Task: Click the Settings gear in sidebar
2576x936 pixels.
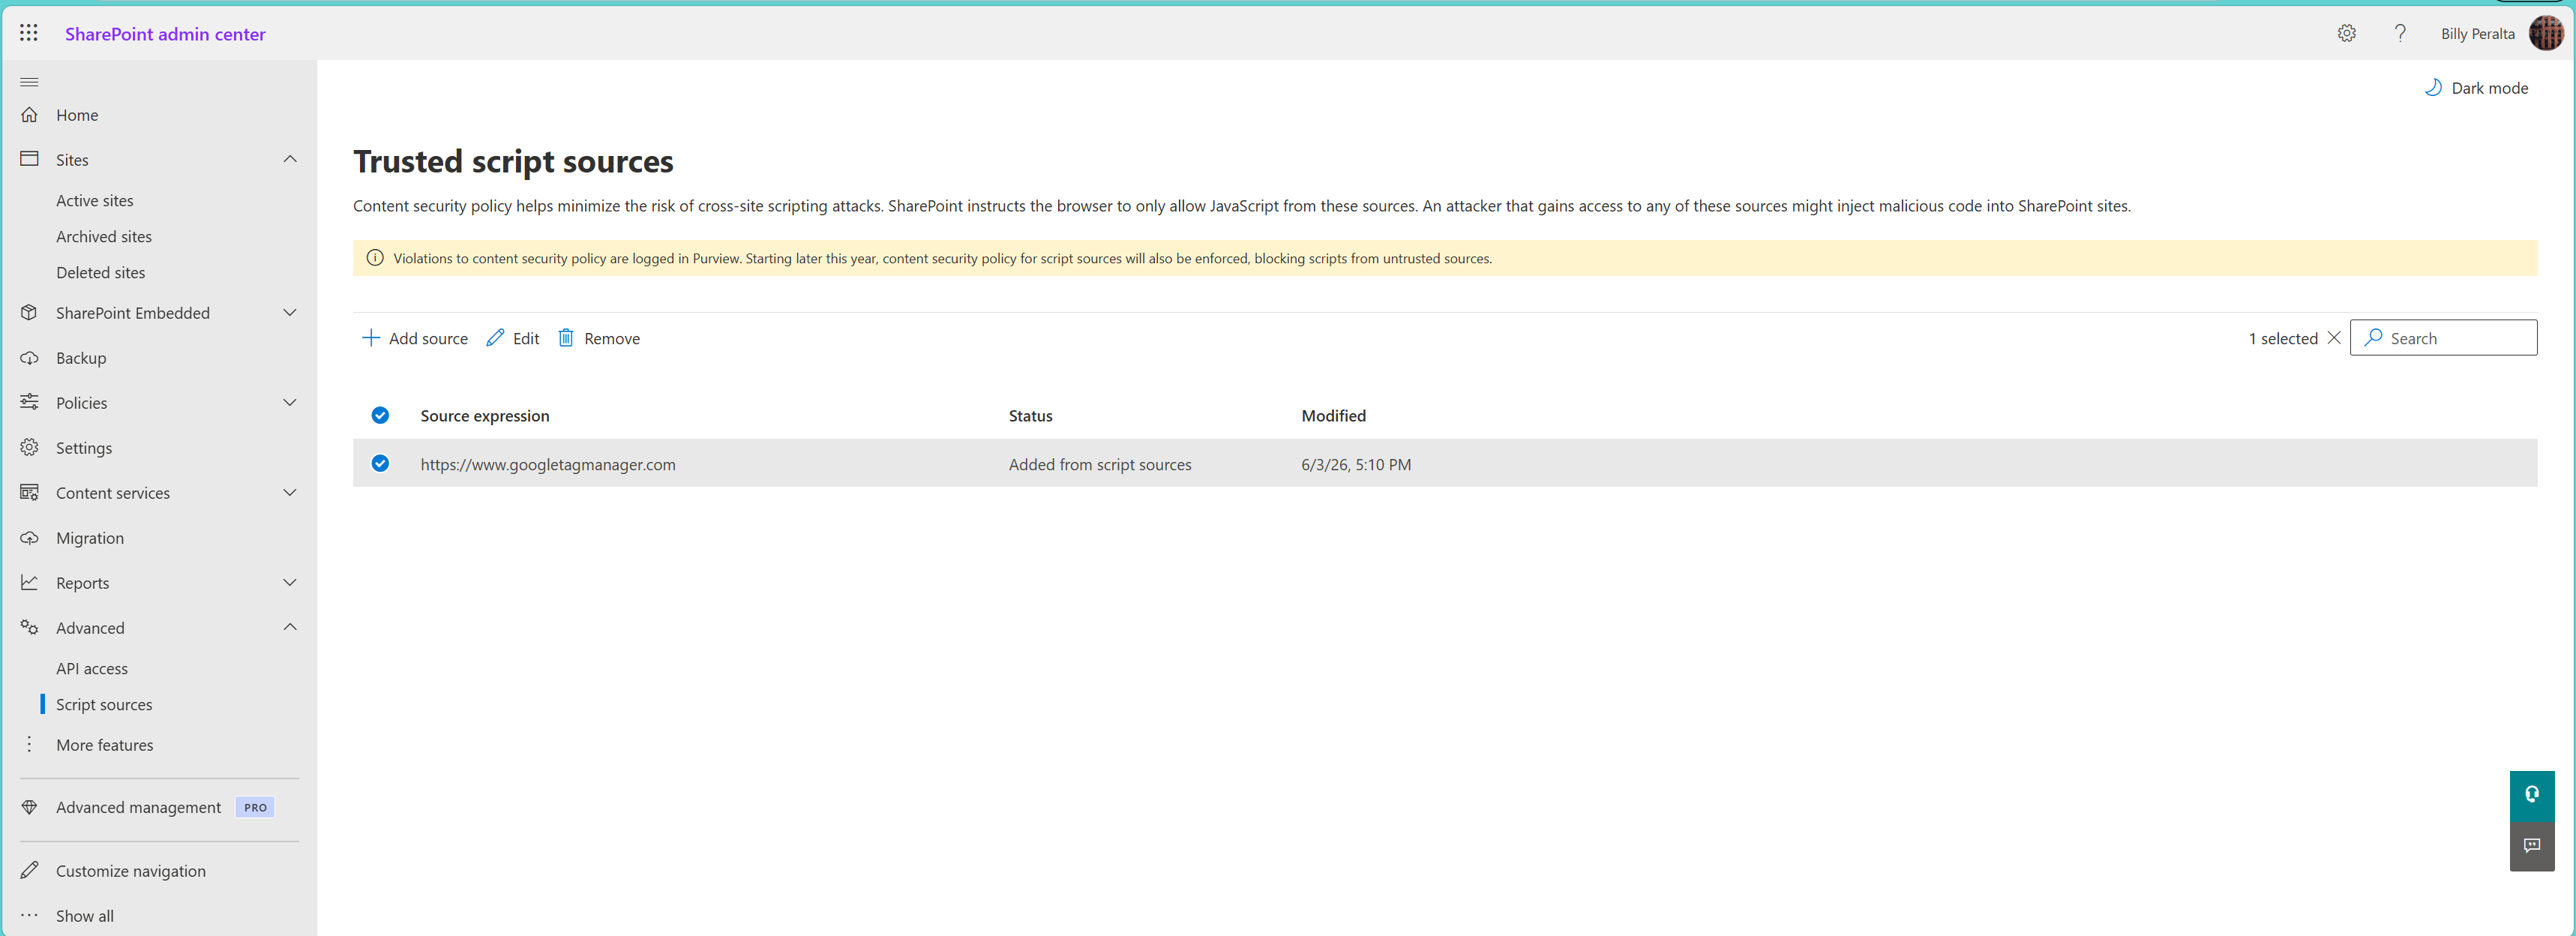Action: point(29,447)
